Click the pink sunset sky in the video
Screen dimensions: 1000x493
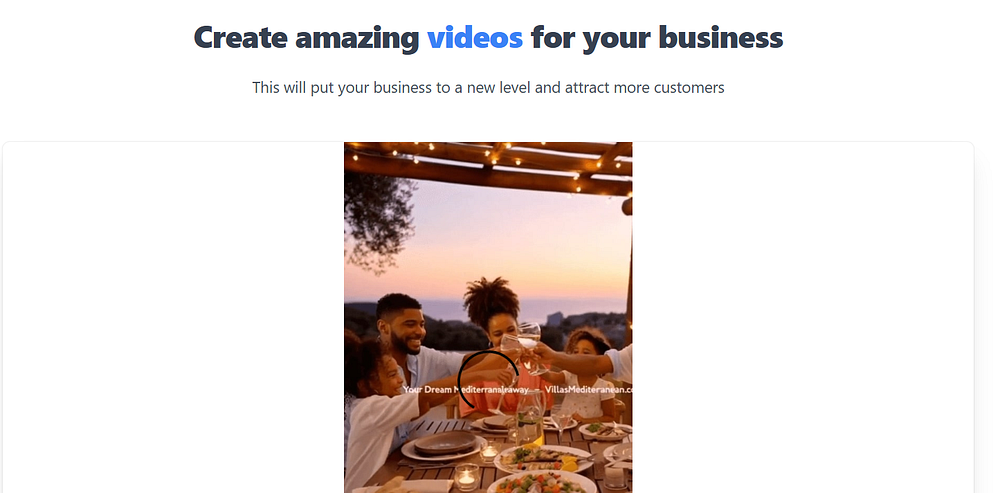[x=510, y=242]
